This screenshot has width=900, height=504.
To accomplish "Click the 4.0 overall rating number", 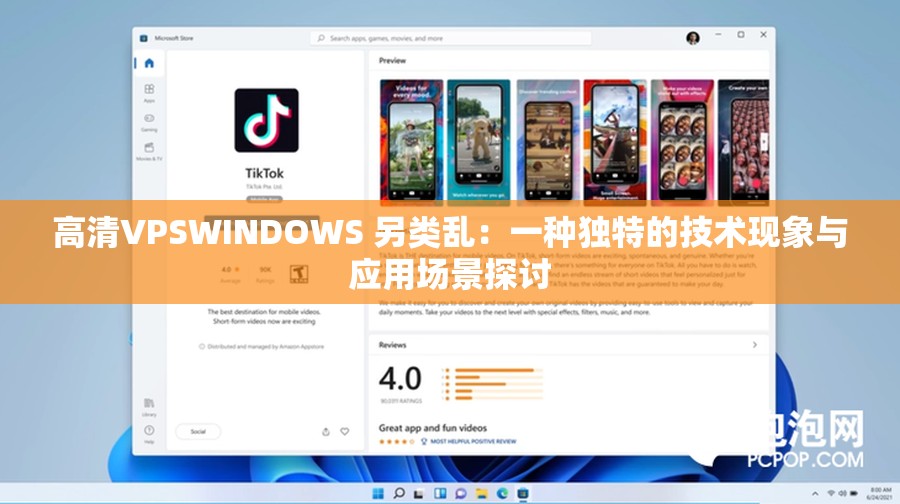I will pos(400,379).
